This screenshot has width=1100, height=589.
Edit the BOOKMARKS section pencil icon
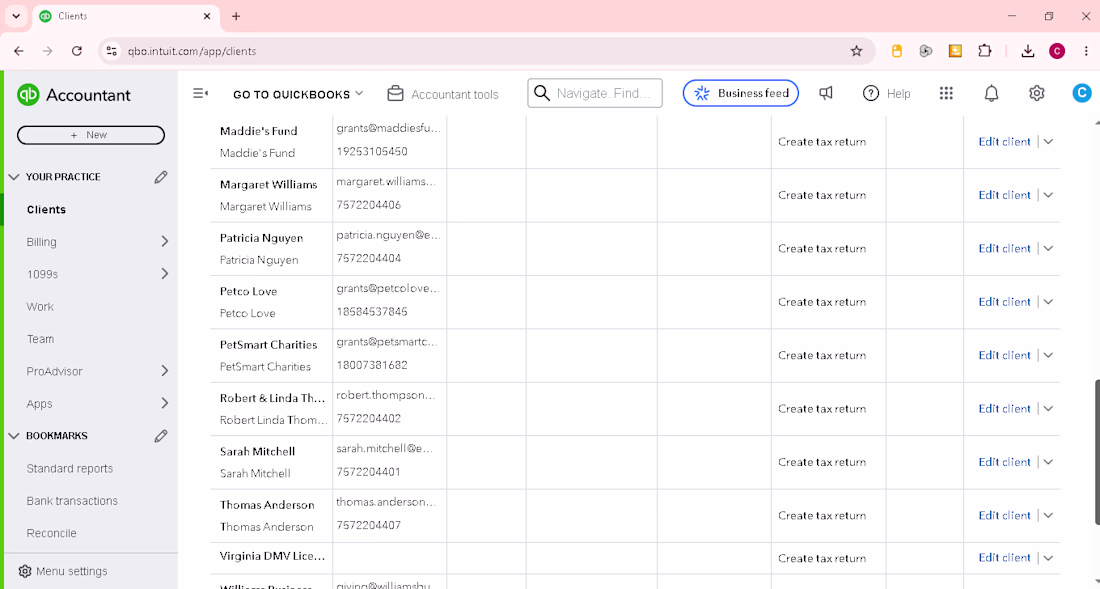coord(161,435)
